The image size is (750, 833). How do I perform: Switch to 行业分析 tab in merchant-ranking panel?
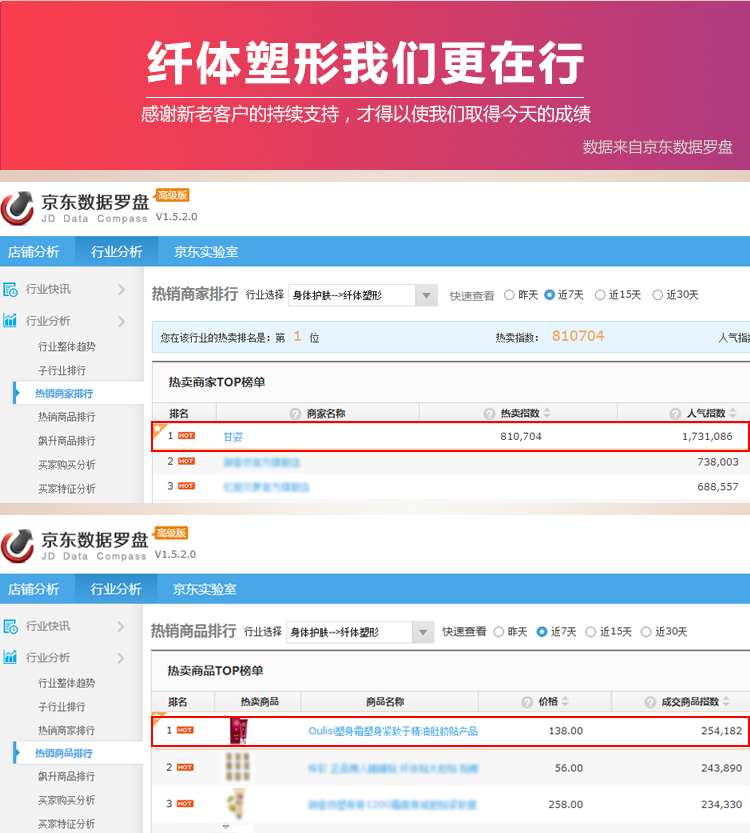click(x=116, y=251)
